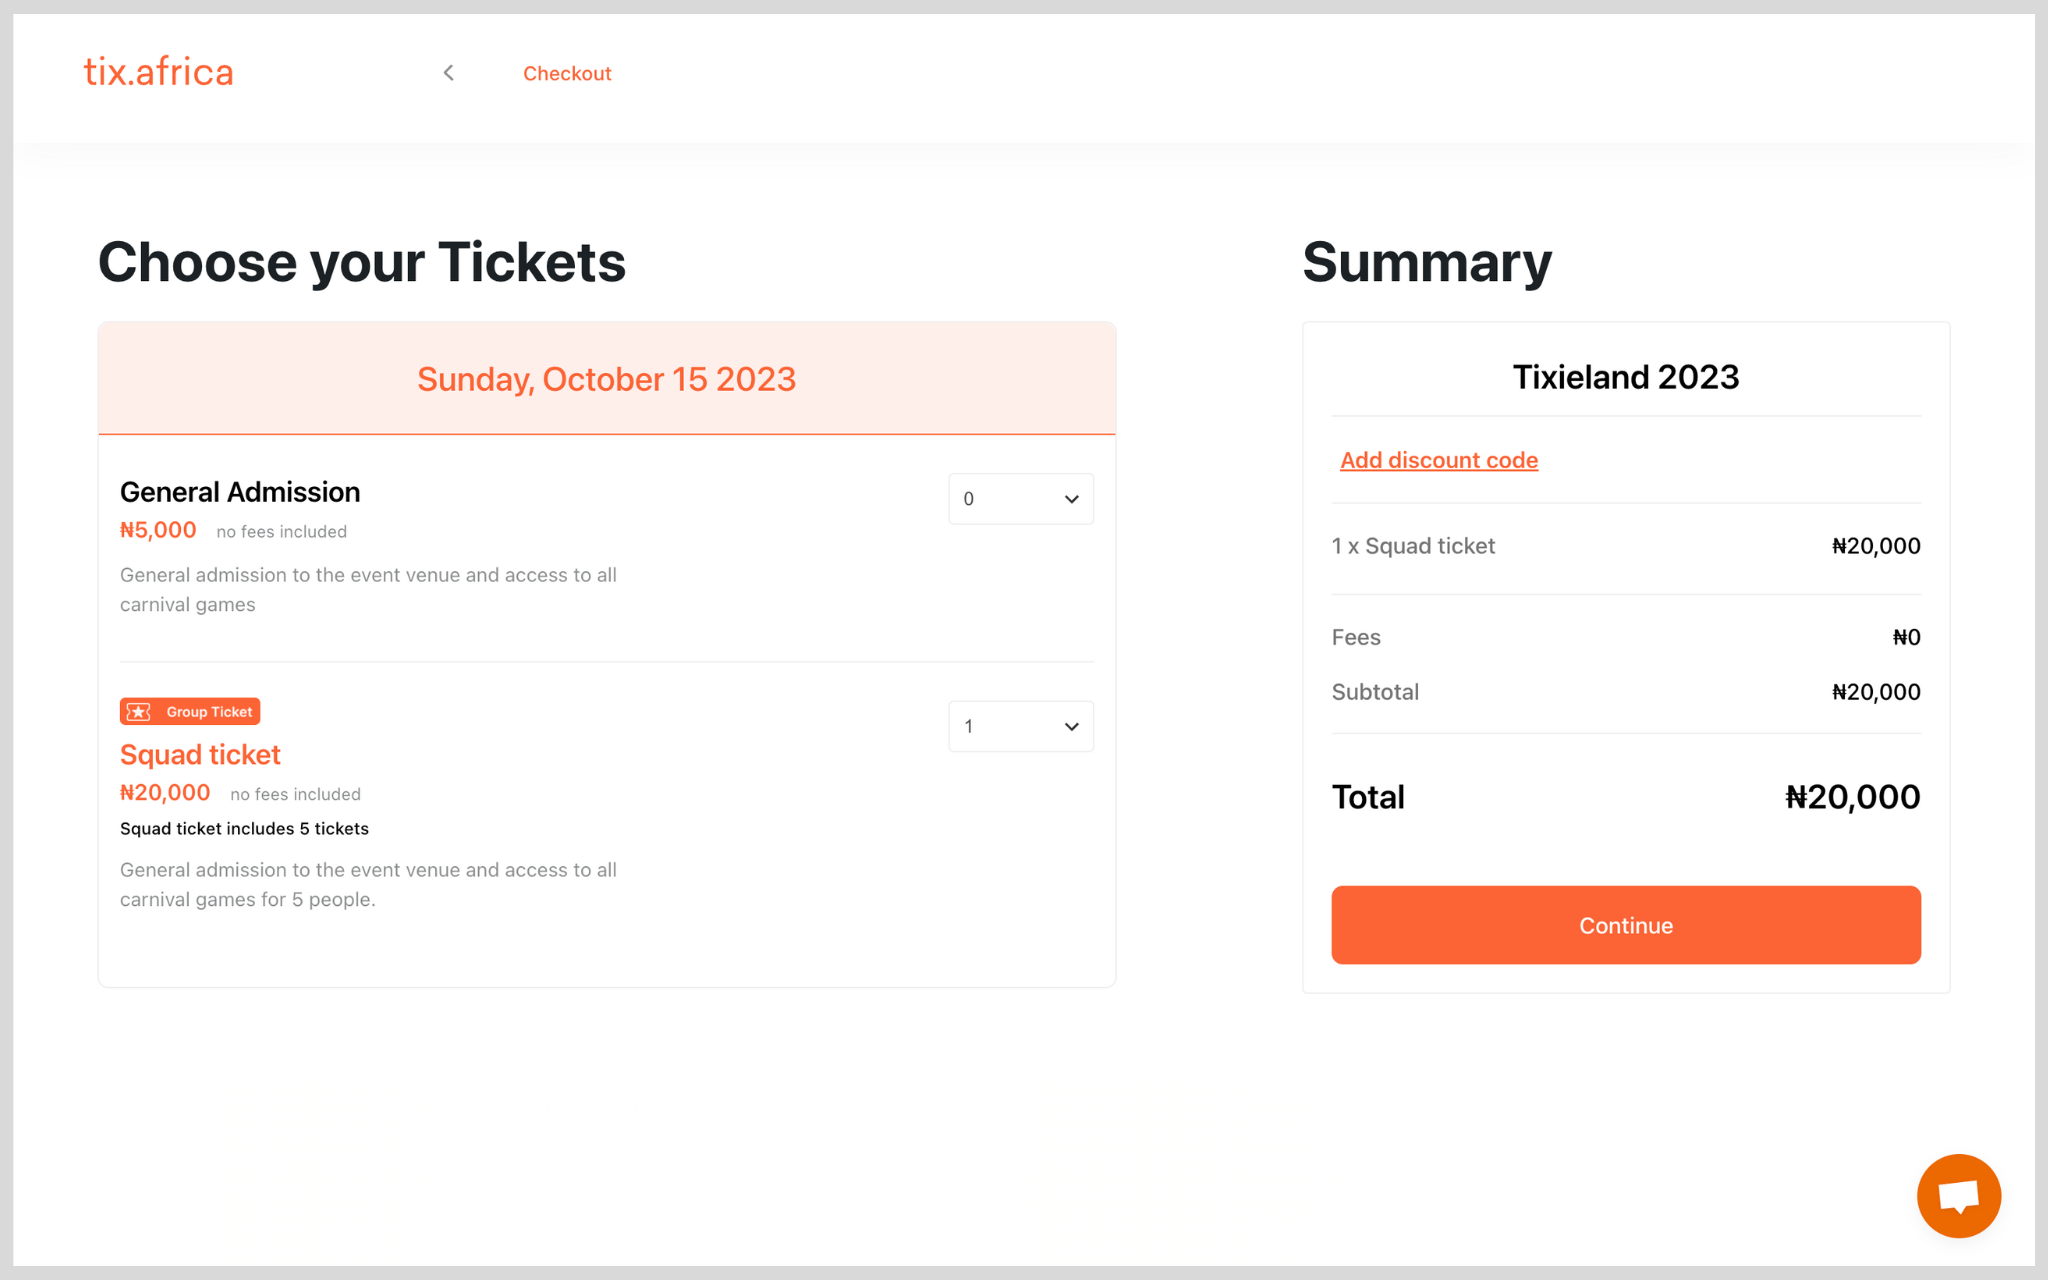Click the chat support bubble icon

click(x=1958, y=1194)
